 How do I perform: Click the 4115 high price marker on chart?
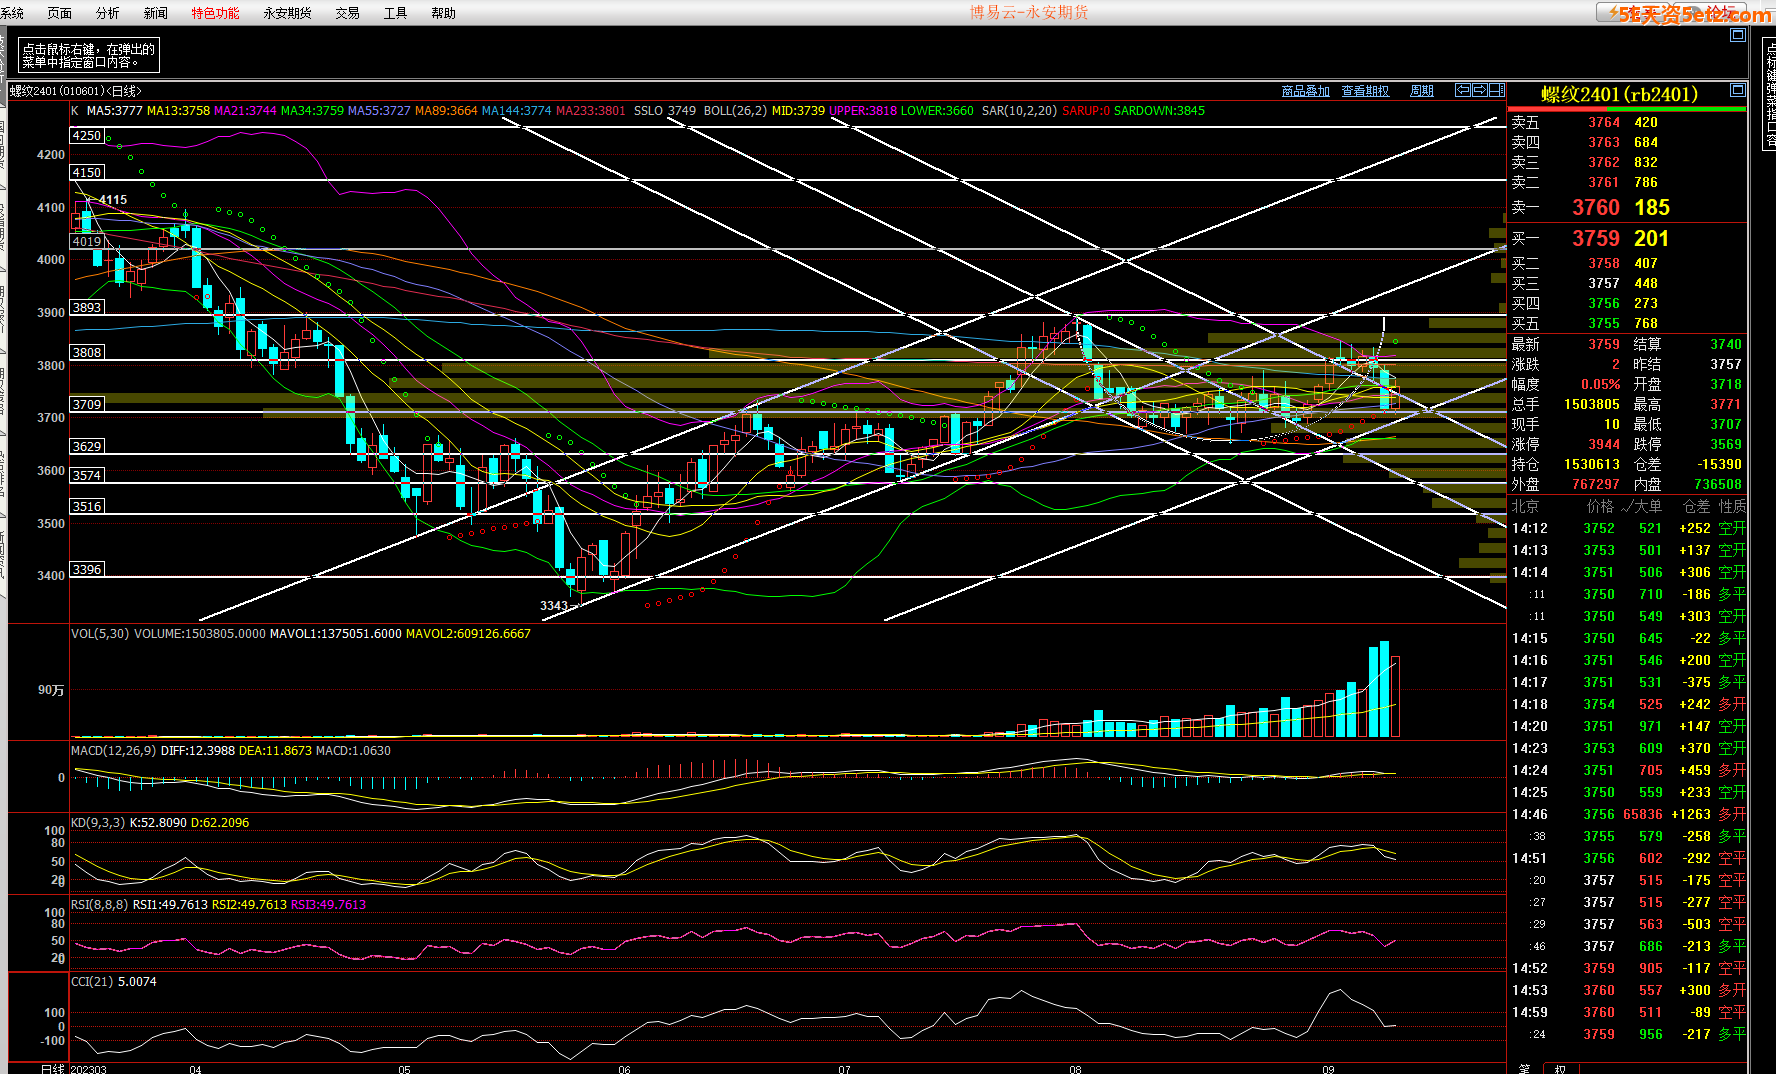point(112,200)
